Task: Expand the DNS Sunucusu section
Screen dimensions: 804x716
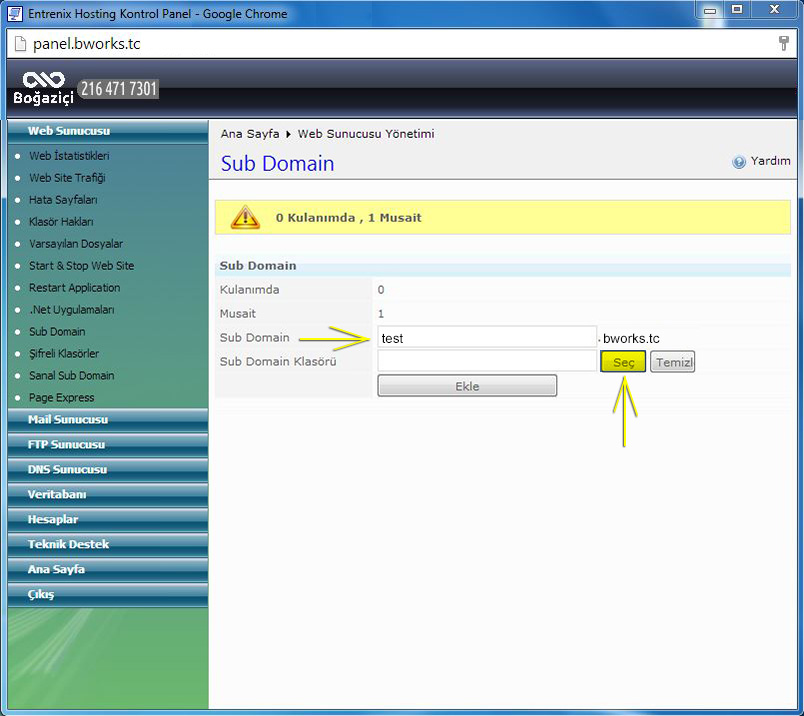Action: point(67,470)
